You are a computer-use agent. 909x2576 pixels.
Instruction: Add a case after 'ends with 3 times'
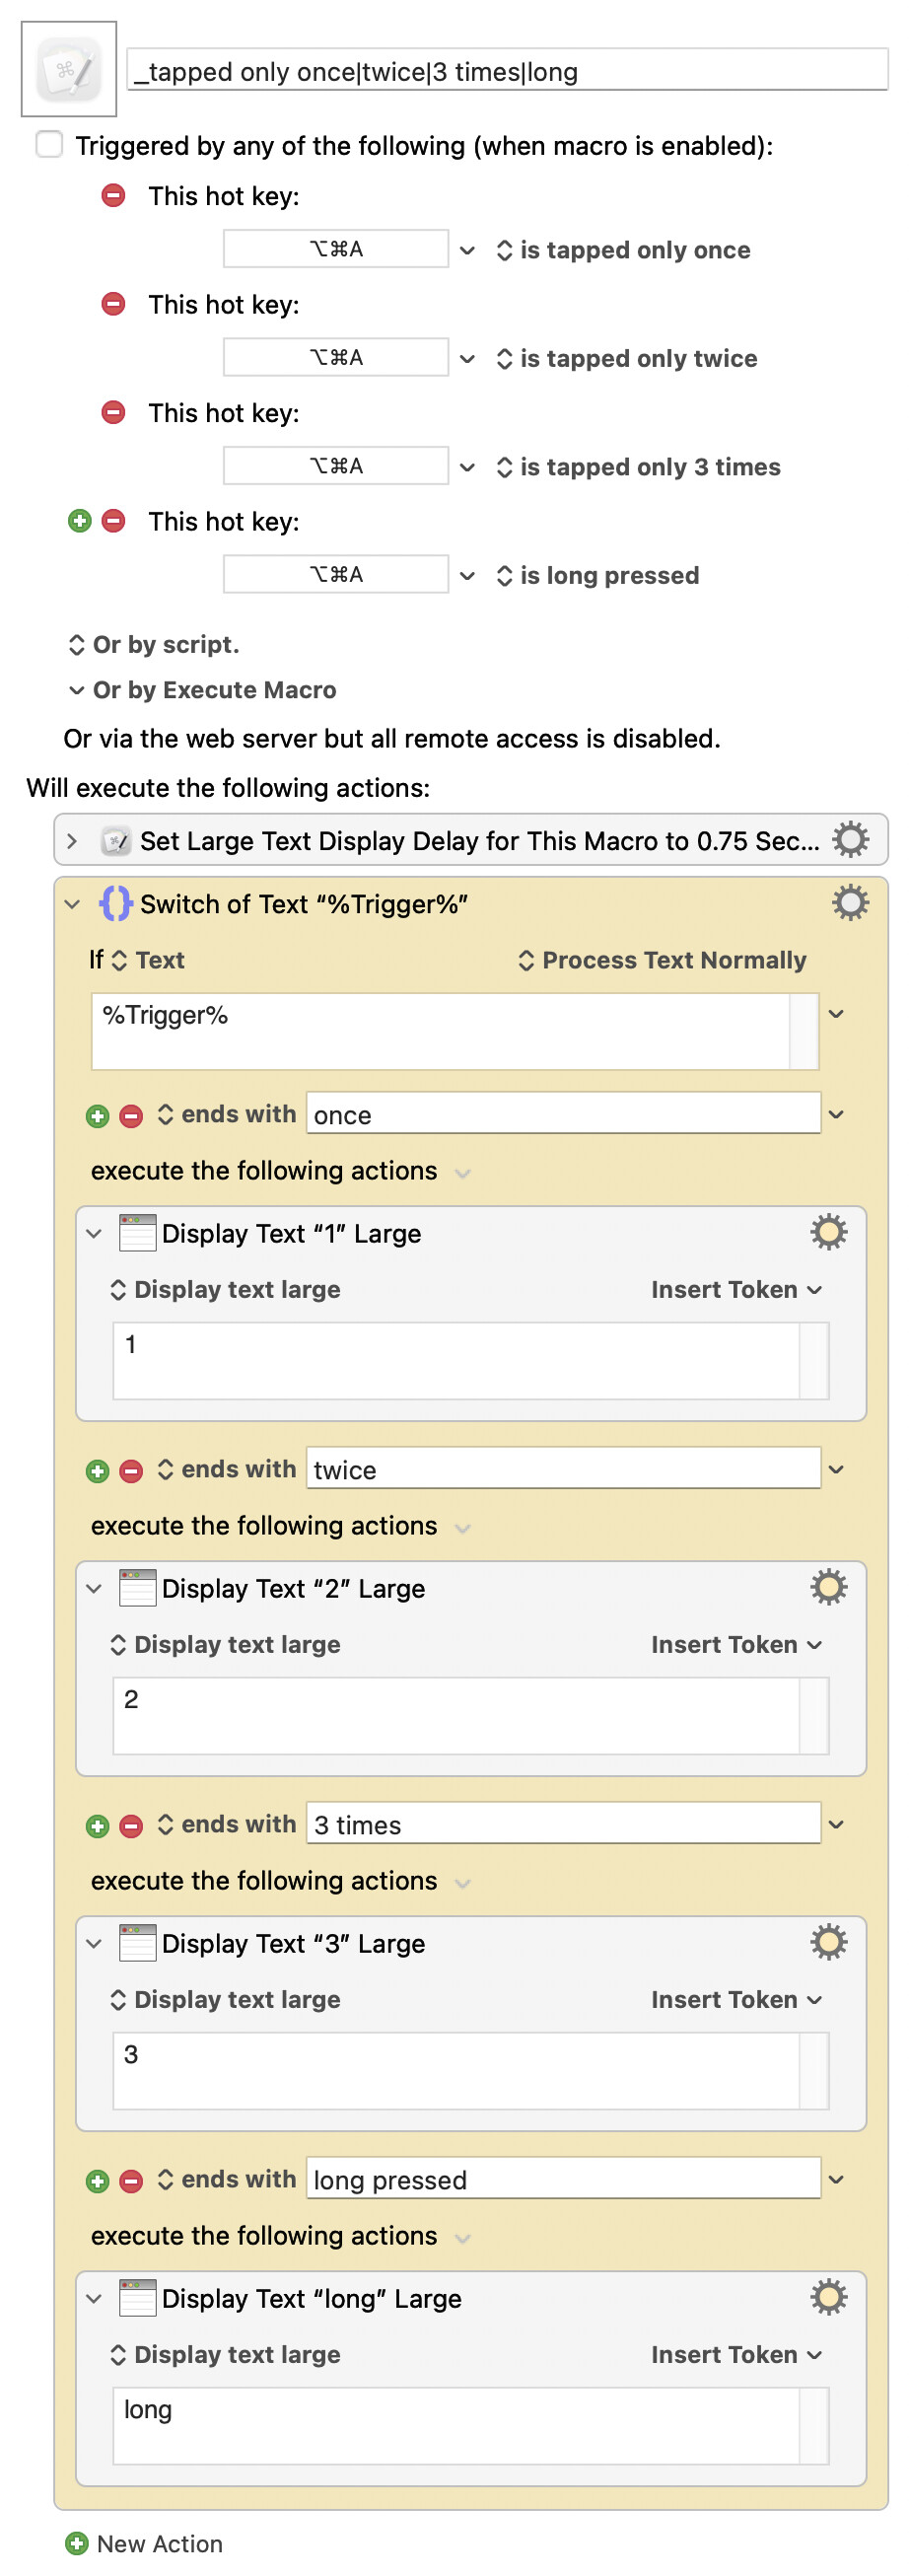tap(97, 1825)
